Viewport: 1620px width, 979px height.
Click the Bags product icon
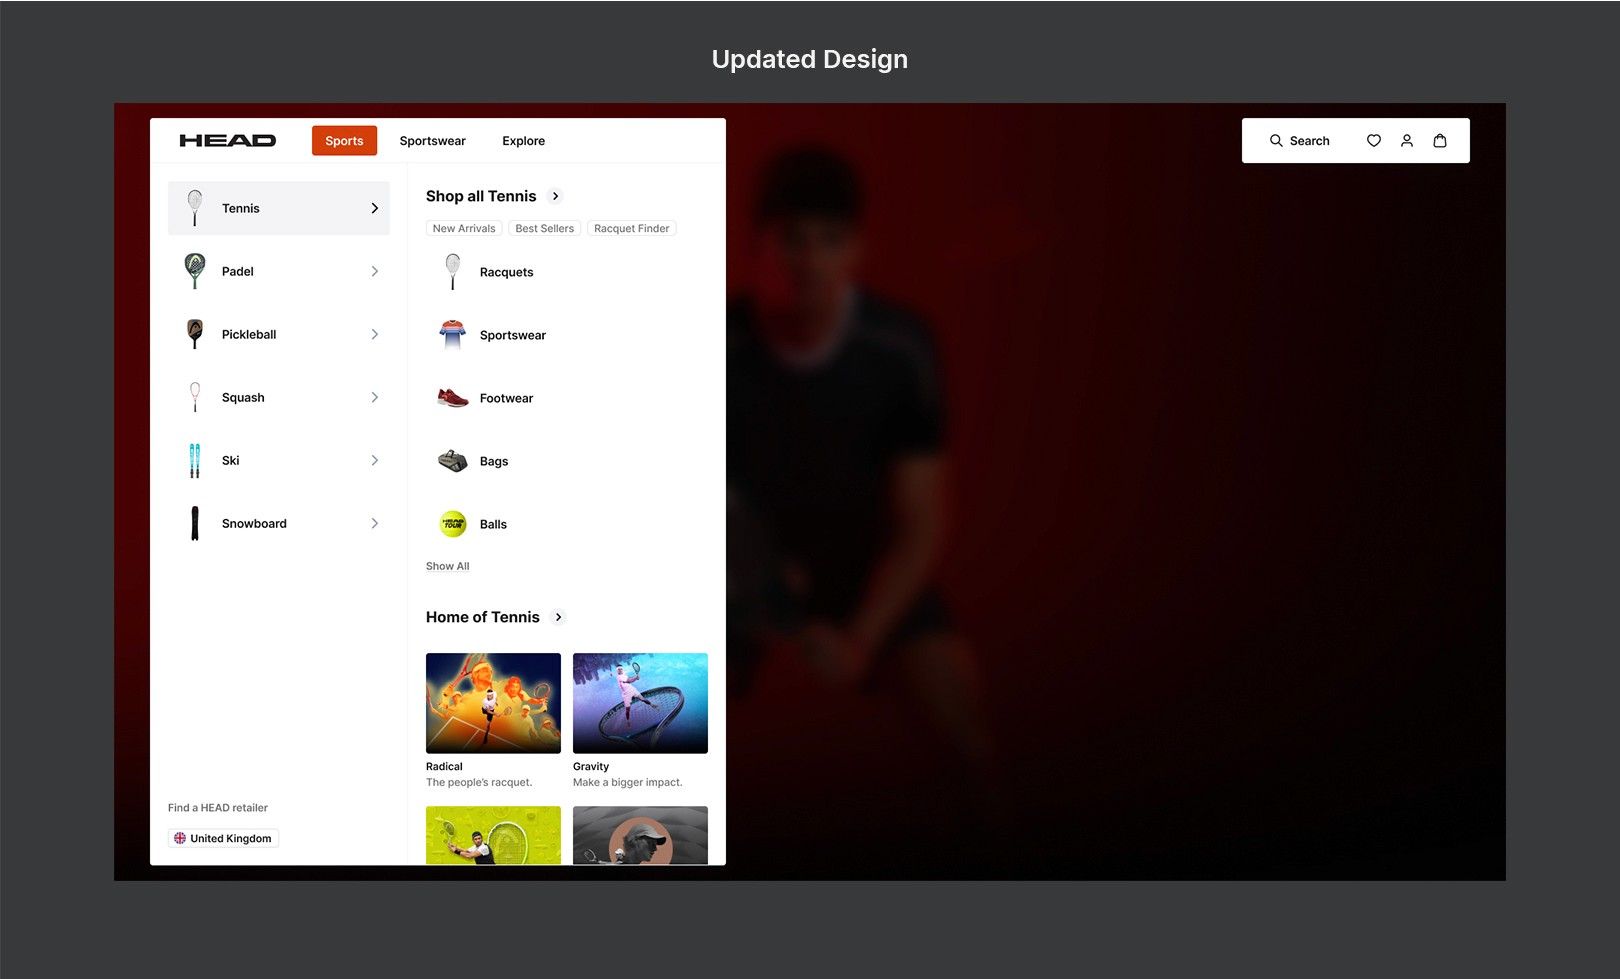[x=453, y=461]
